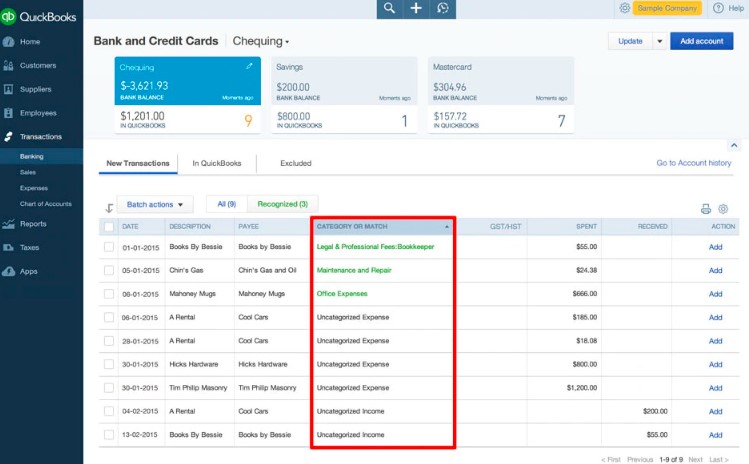The image size is (749, 464).
Task: Open Sales in sidebar
Action: tap(28, 172)
